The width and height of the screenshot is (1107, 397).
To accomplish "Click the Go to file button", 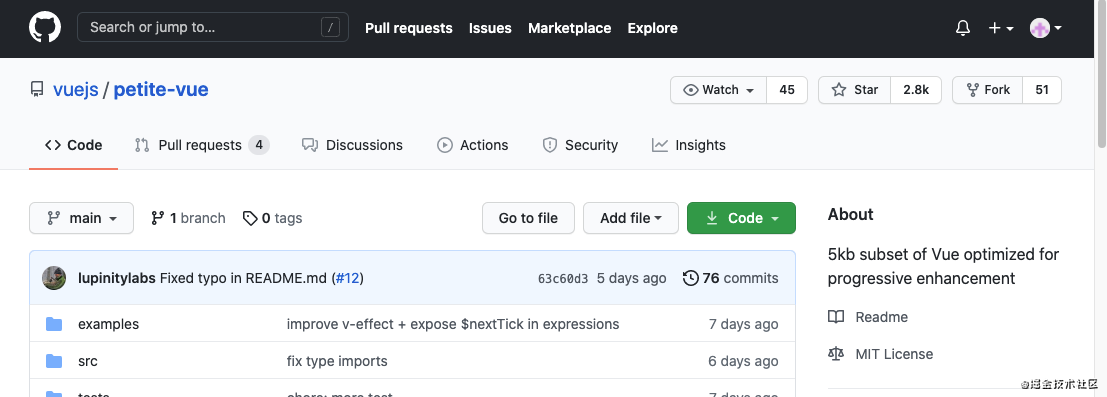I will point(528,218).
